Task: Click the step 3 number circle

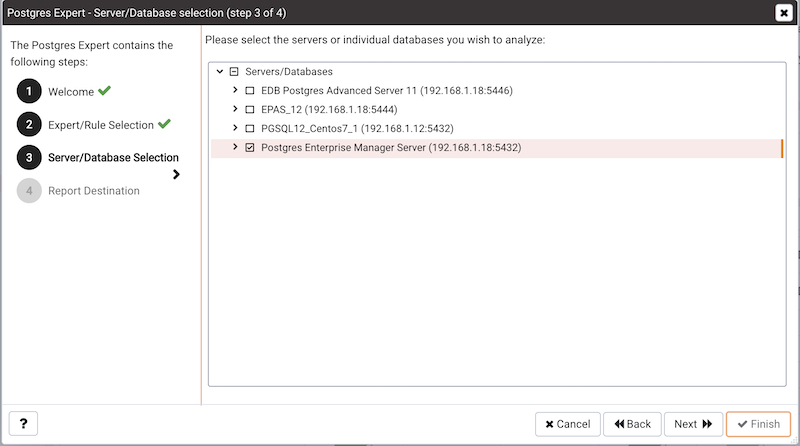Action: tap(29, 157)
